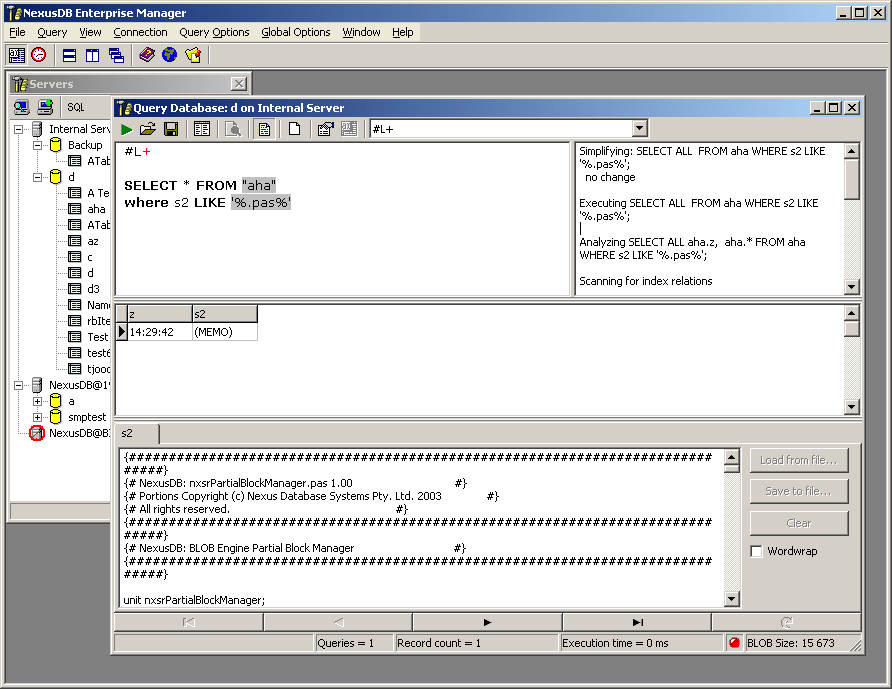Screen dimensions: 892x689
Task: Collapse the Internal Server tree node
Action: [x=18, y=129]
